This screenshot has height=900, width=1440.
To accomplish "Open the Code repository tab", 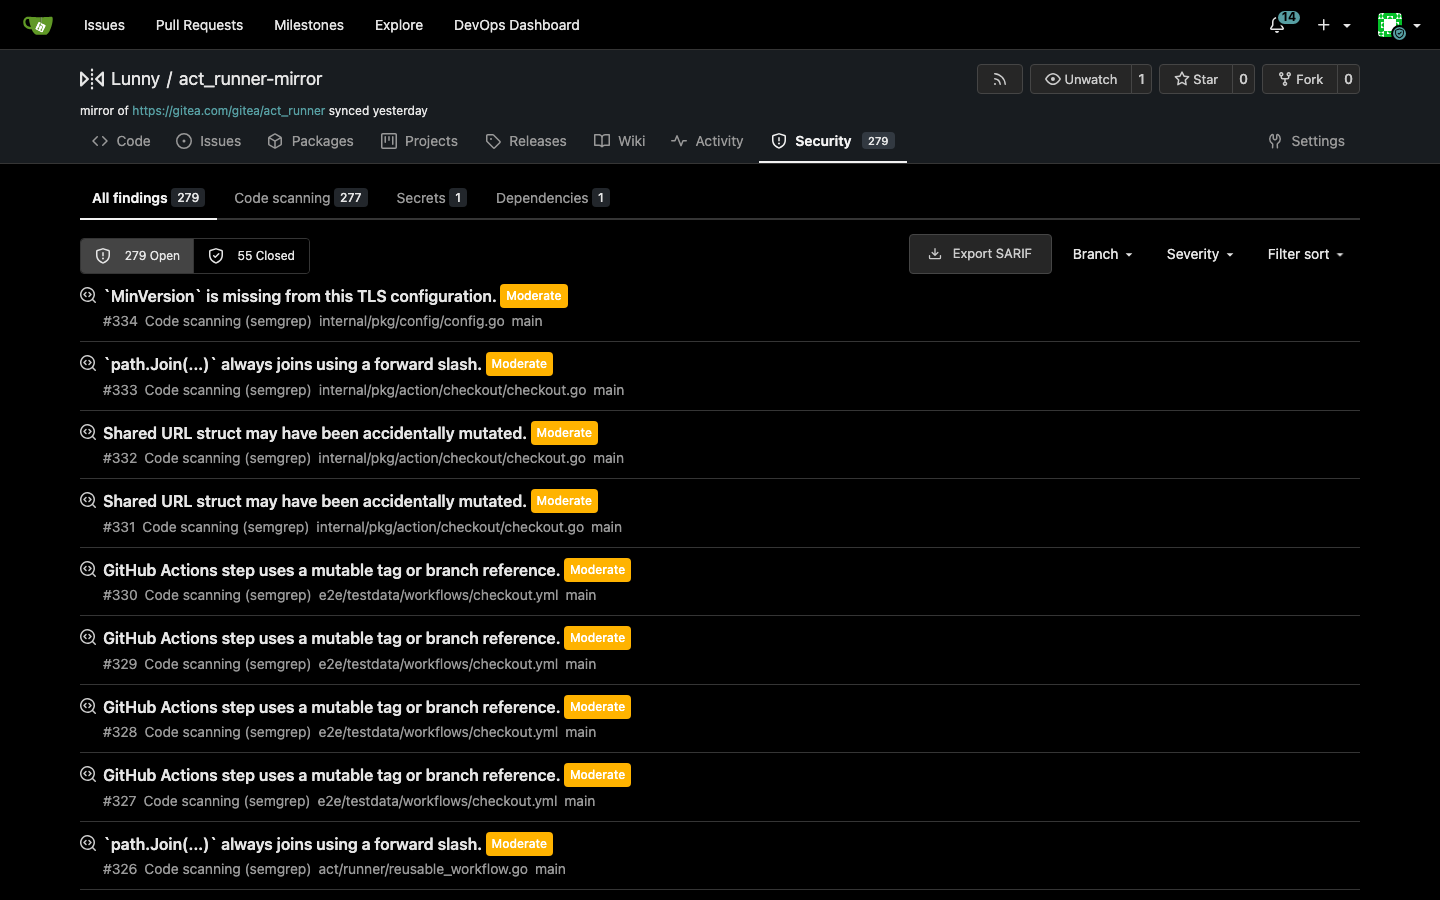I will 121,141.
